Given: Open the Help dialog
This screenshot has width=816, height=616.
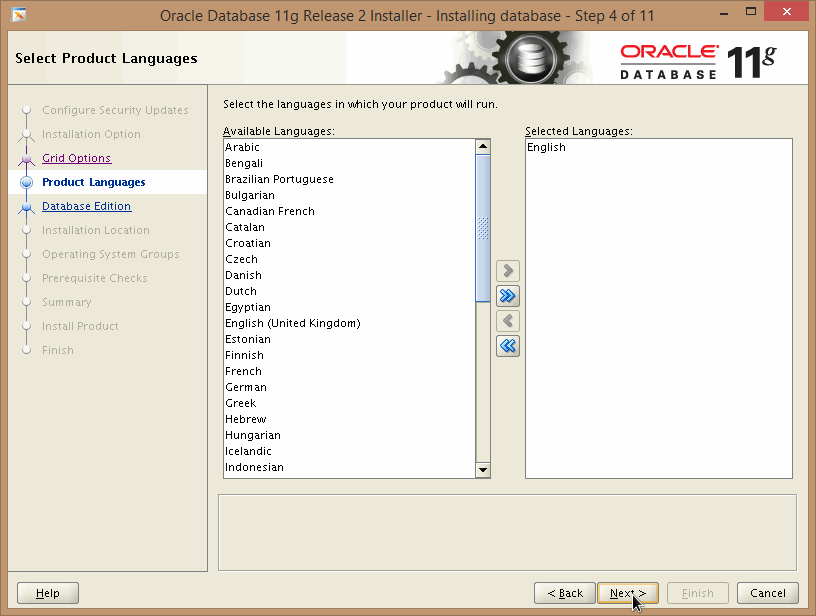Looking at the screenshot, I should (48, 593).
